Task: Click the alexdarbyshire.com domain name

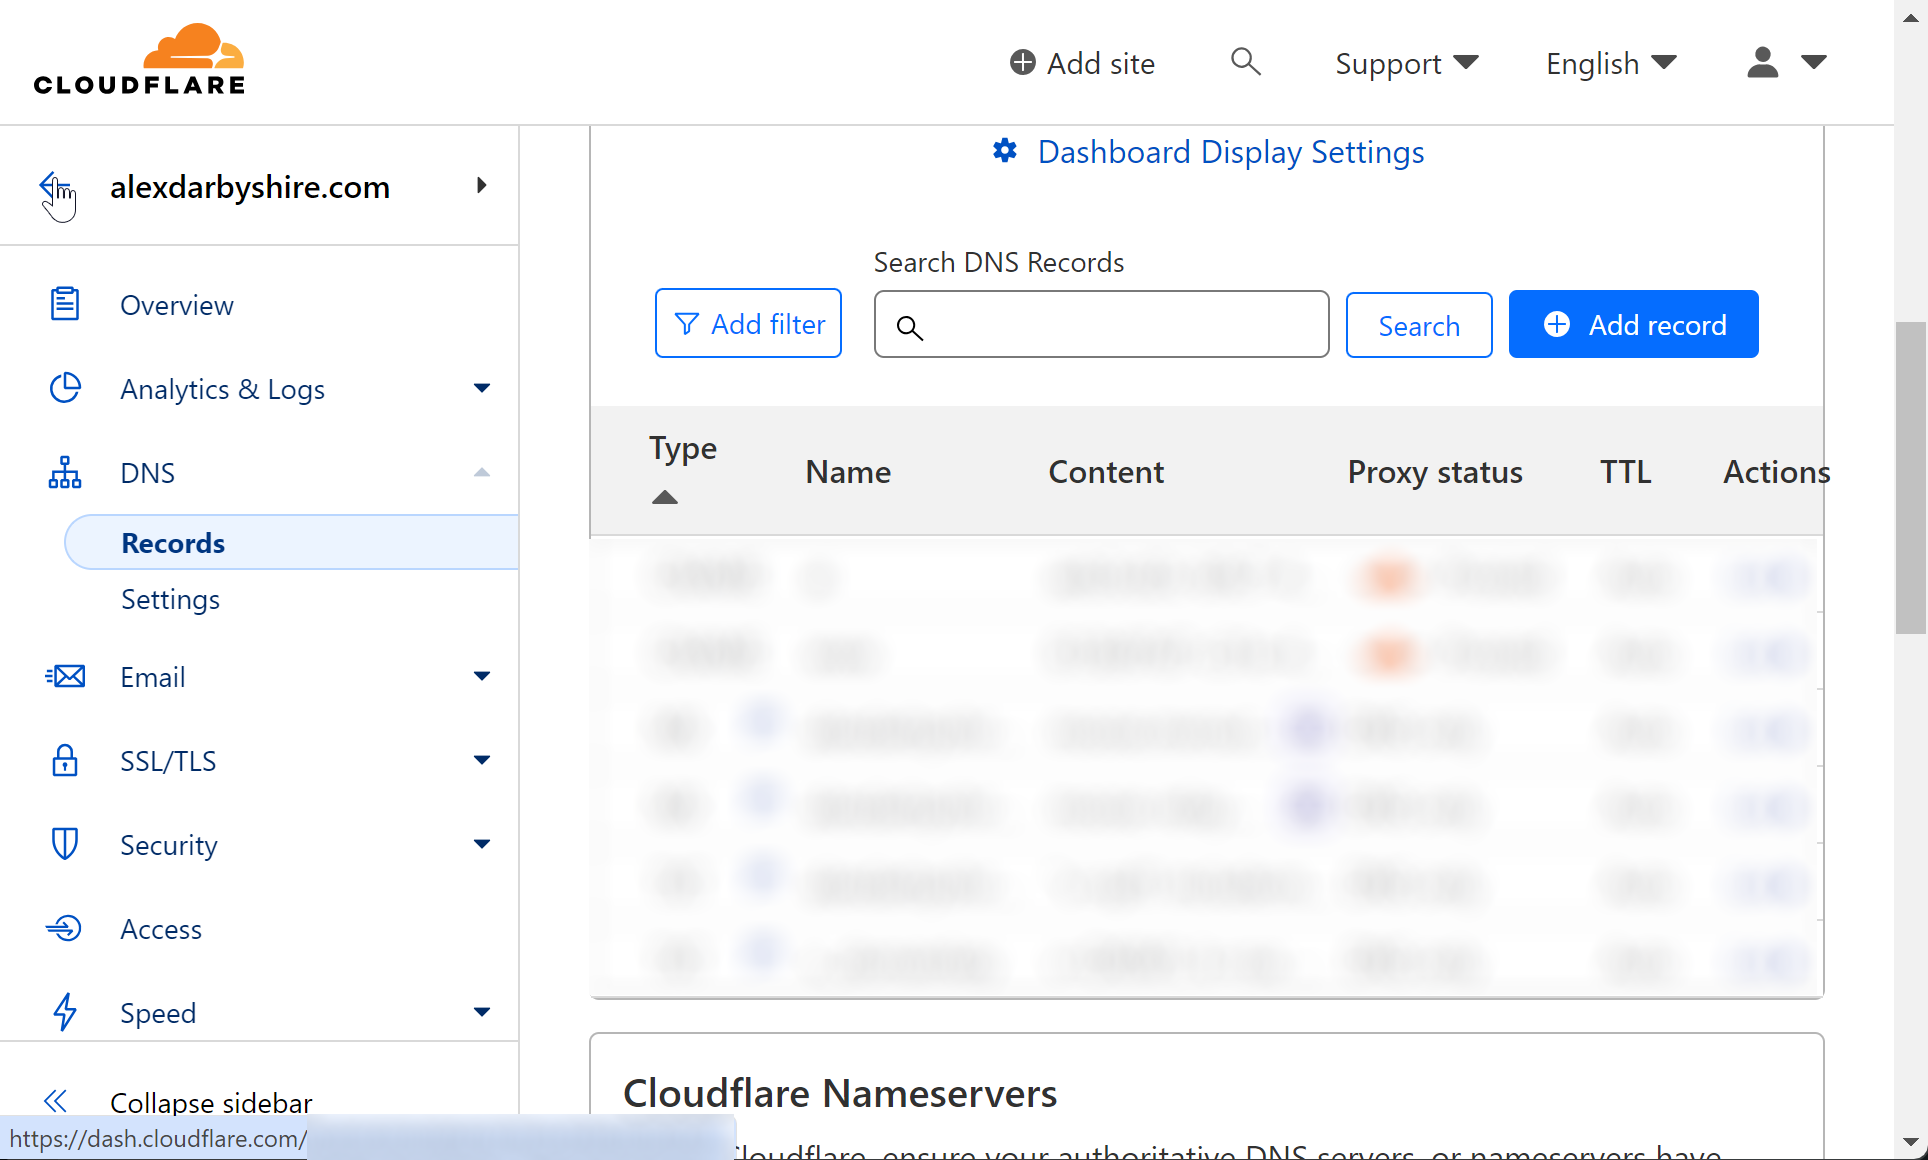Action: [250, 187]
